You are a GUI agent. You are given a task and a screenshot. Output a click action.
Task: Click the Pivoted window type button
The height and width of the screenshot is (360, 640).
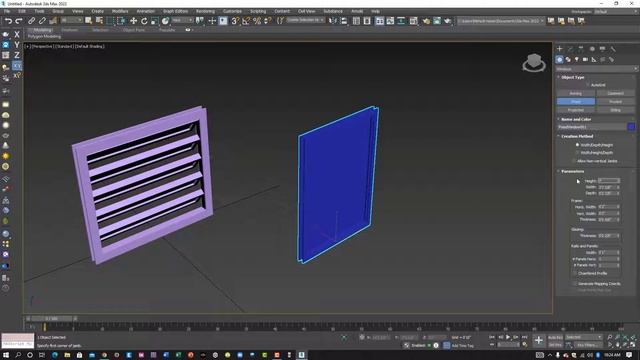click(x=615, y=102)
